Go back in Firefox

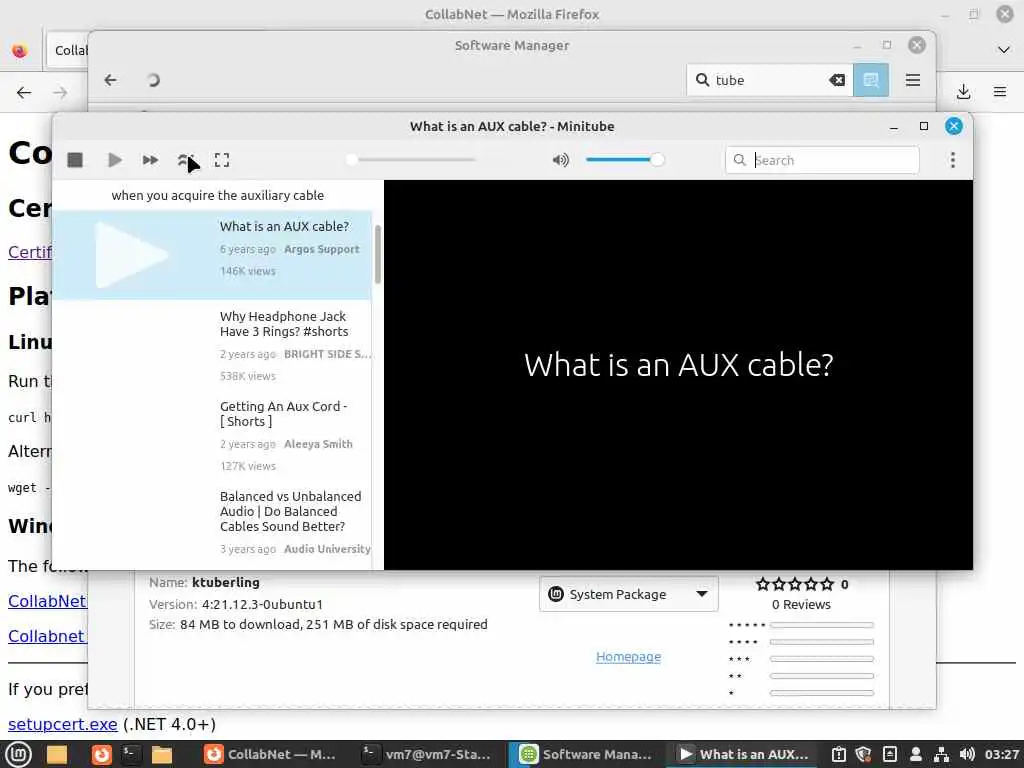tap(24, 92)
